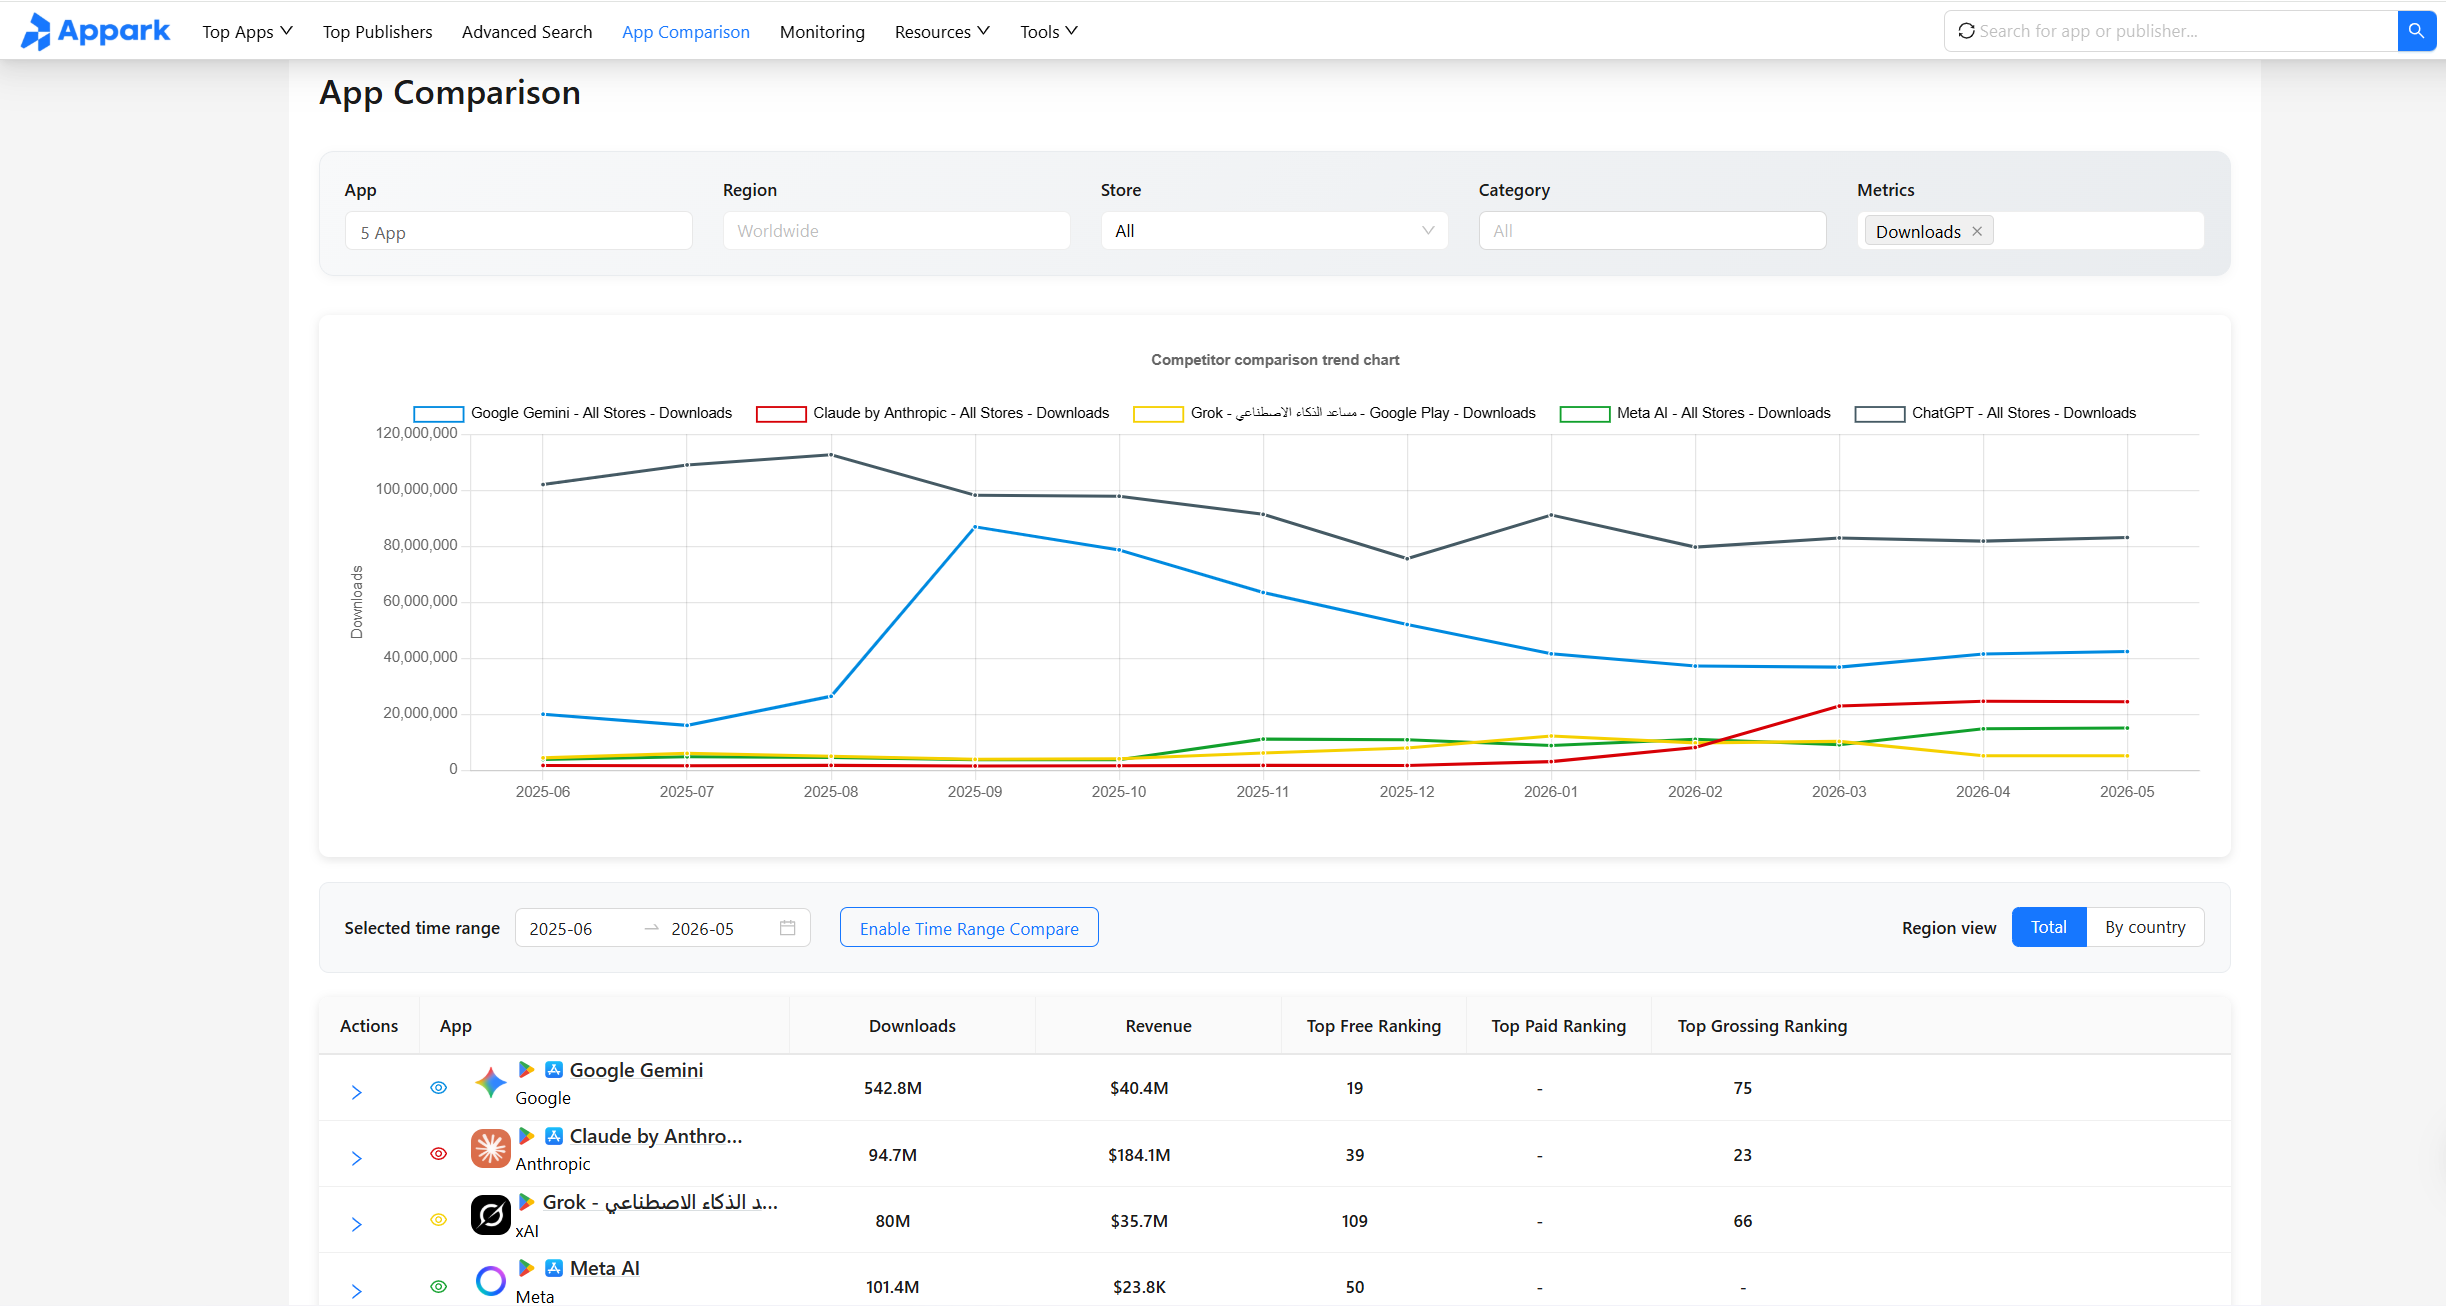Open Meta AI app link
This screenshot has width=2446, height=1306.
(604, 1268)
